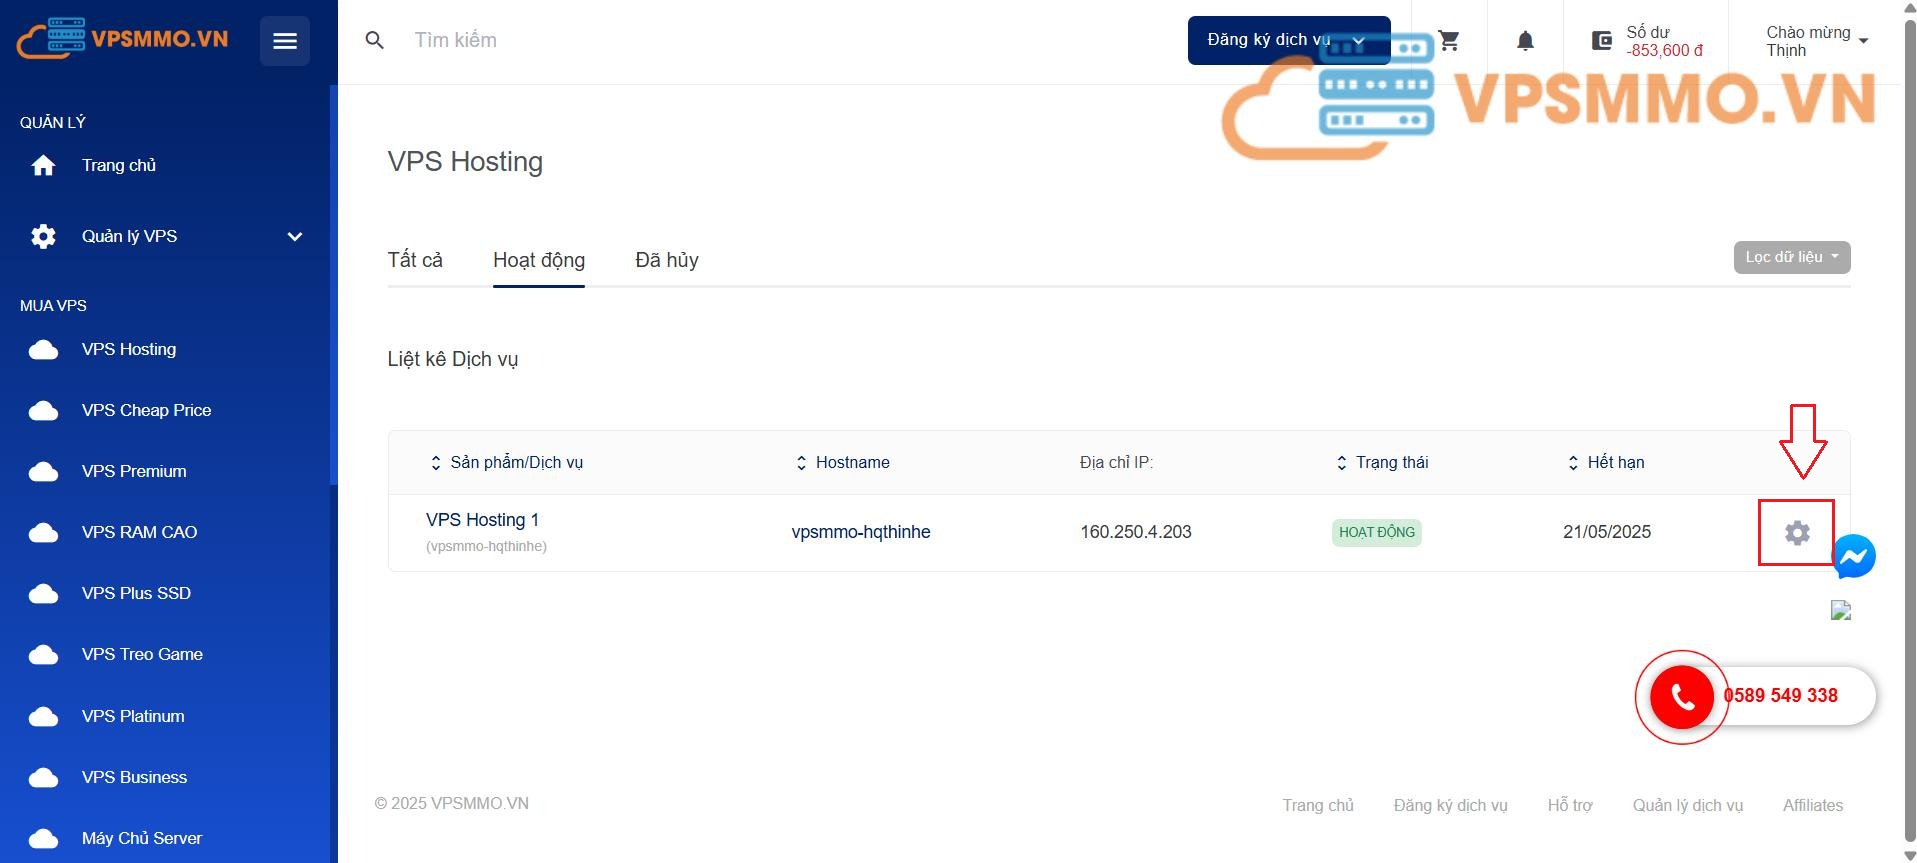This screenshot has height=863, width=1917.
Task: Click the search magnifier icon
Action: (x=375, y=41)
